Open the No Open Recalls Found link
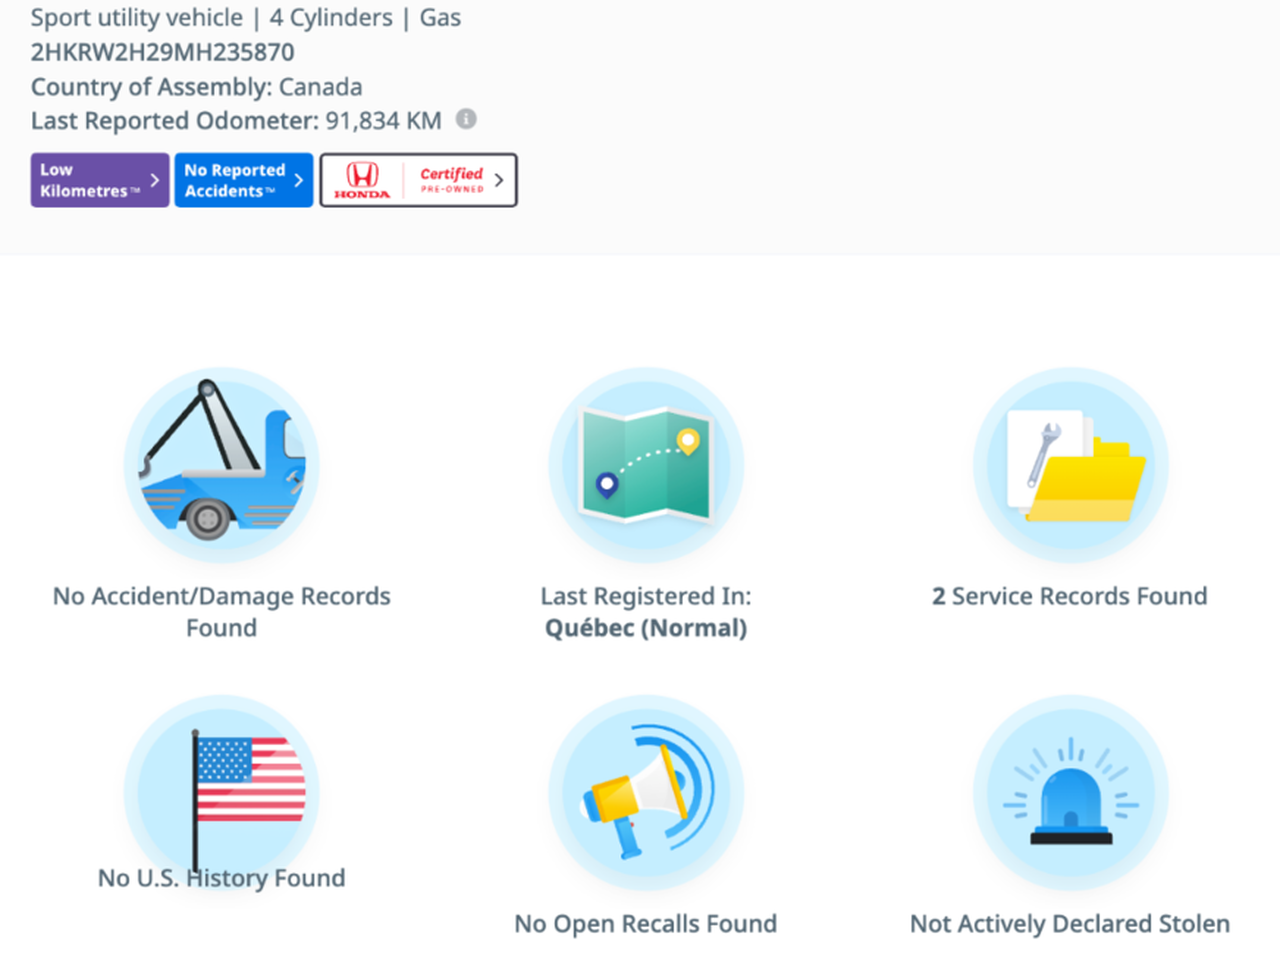 click(x=646, y=923)
